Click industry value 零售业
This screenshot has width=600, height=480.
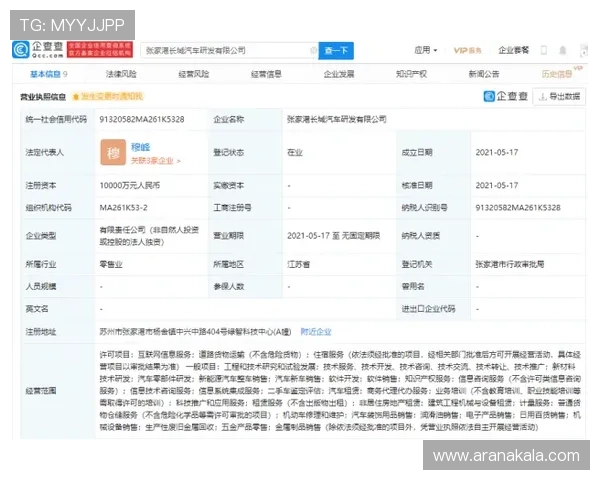[111, 264]
